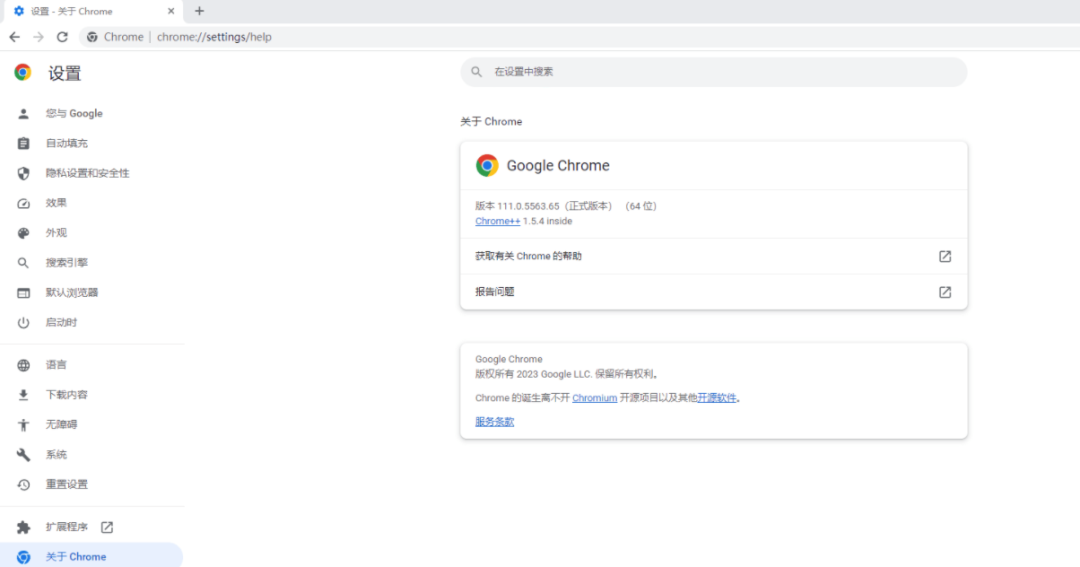Click speedometer icon beside 效果
This screenshot has width=1080, height=567.
[23, 203]
